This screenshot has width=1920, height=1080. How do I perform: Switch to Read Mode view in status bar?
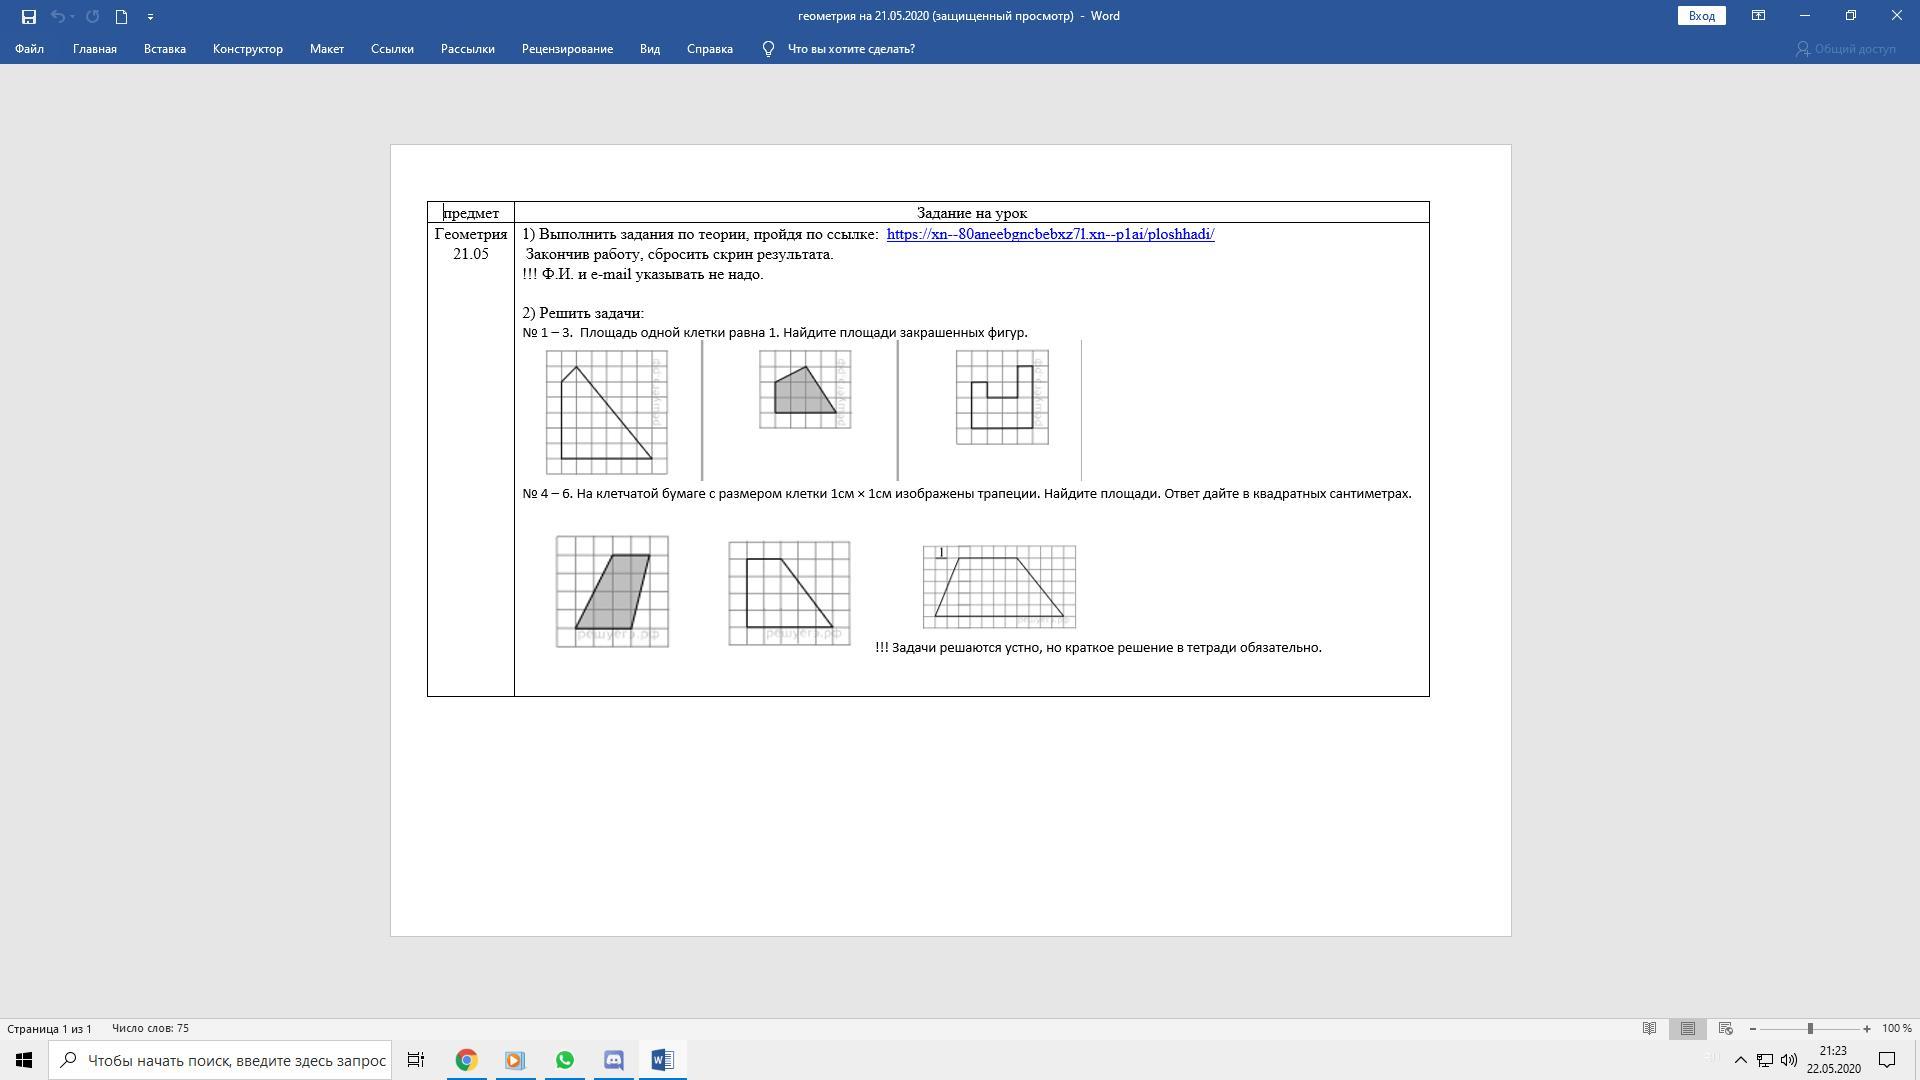coord(1649,1028)
